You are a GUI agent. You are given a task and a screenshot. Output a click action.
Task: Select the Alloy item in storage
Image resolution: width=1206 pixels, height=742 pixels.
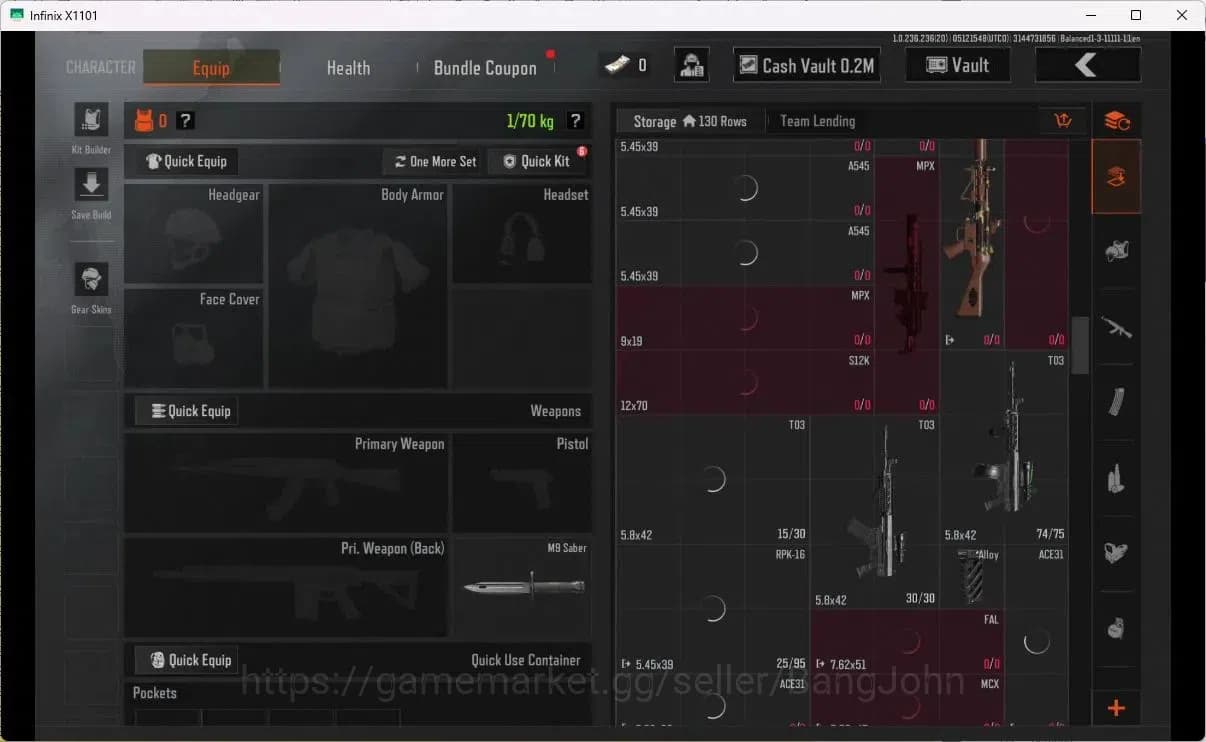[972, 576]
